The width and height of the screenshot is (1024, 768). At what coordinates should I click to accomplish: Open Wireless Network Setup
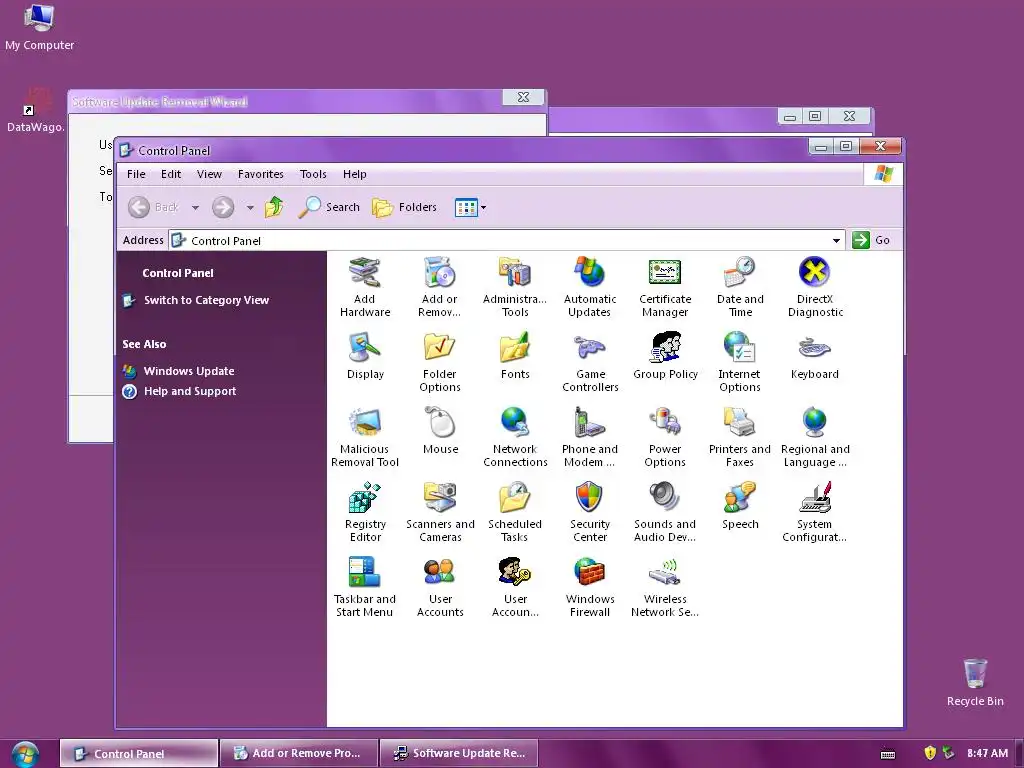point(665,588)
